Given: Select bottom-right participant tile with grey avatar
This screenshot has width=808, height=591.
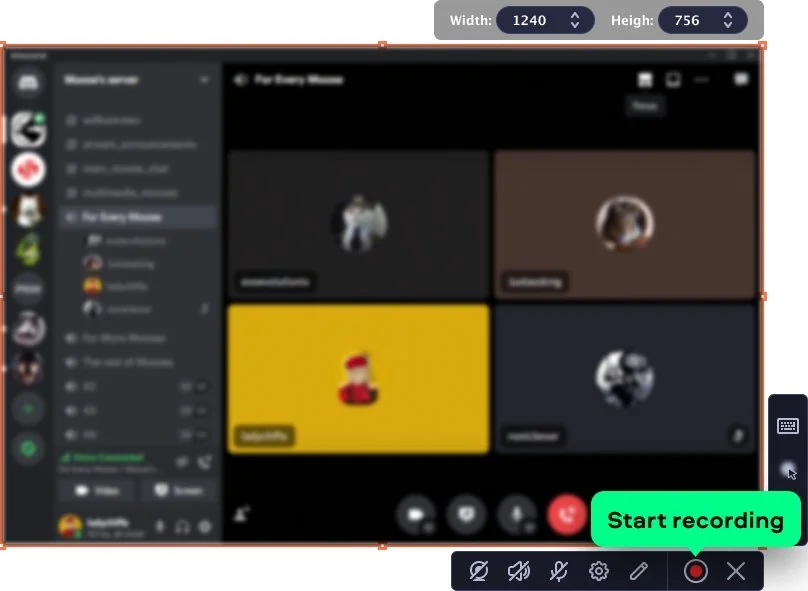Looking at the screenshot, I should coord(625,379).
